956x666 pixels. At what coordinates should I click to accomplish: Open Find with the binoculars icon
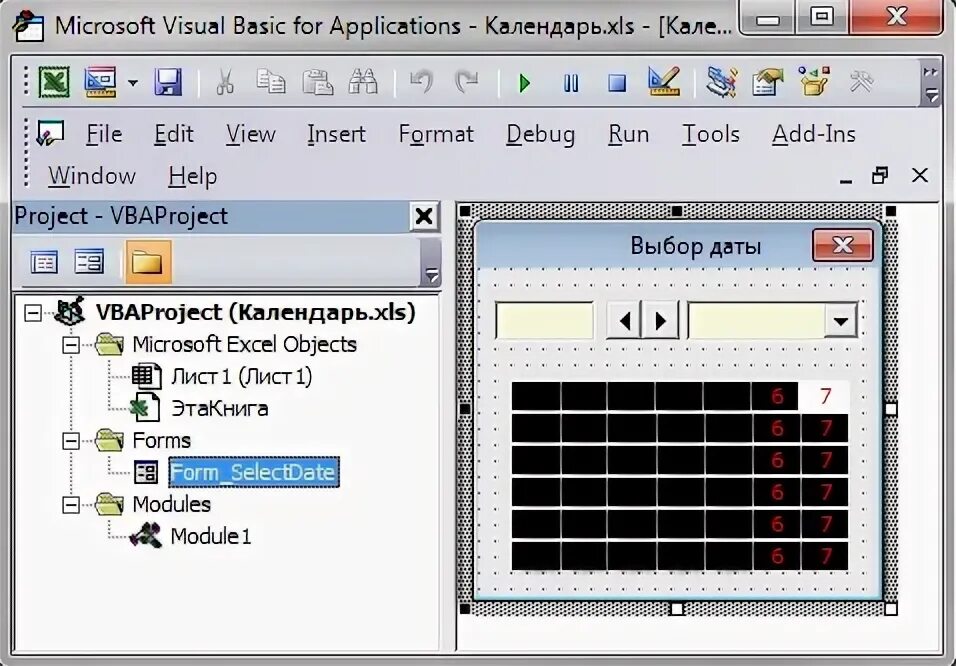(x=363, y=82)
